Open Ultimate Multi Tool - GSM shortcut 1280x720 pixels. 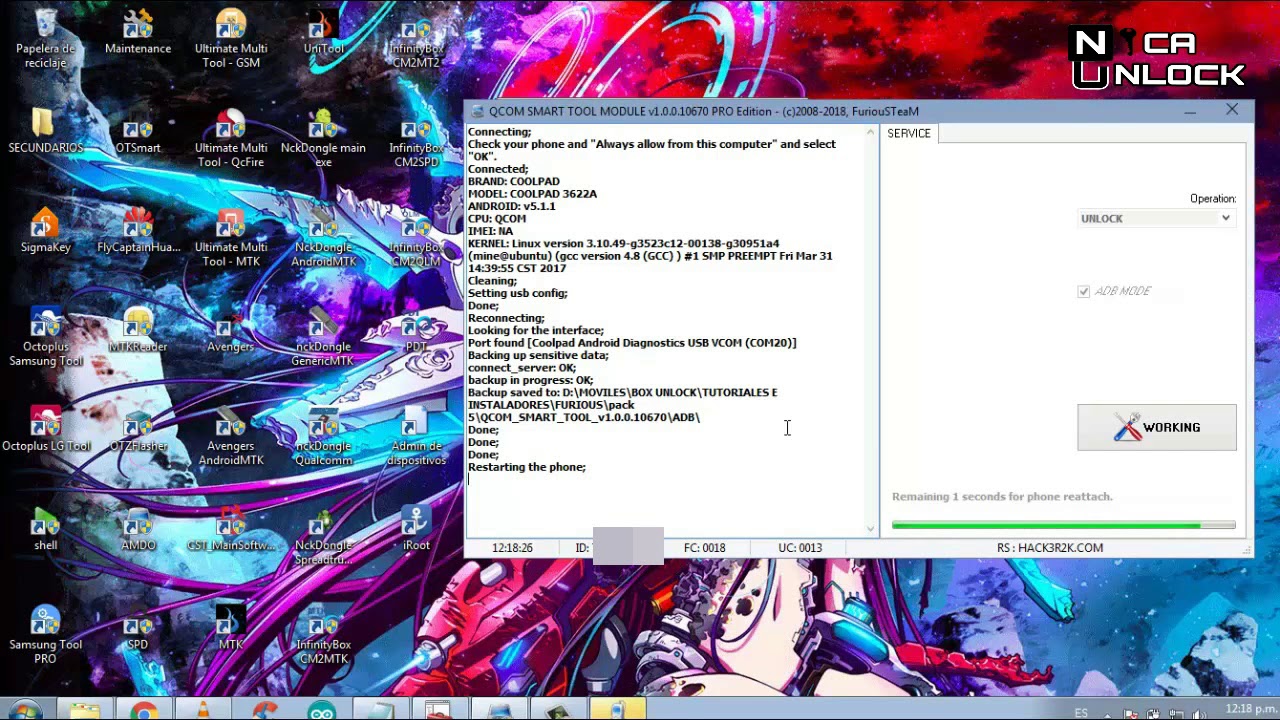[x=231, y=38]
